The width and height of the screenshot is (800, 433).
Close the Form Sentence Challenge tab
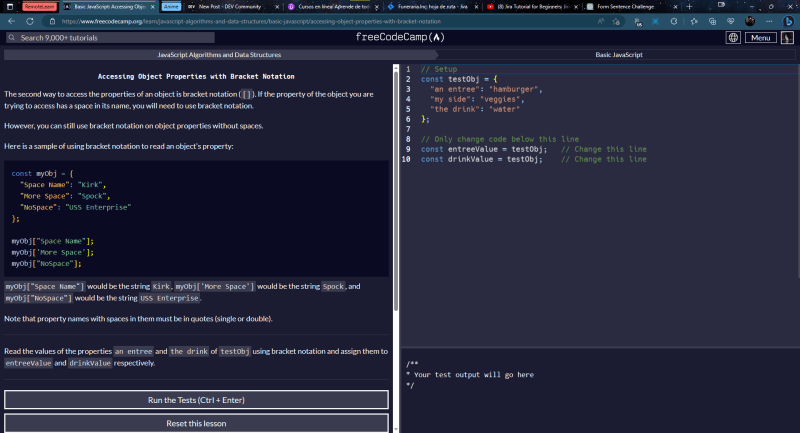point(675,7)
